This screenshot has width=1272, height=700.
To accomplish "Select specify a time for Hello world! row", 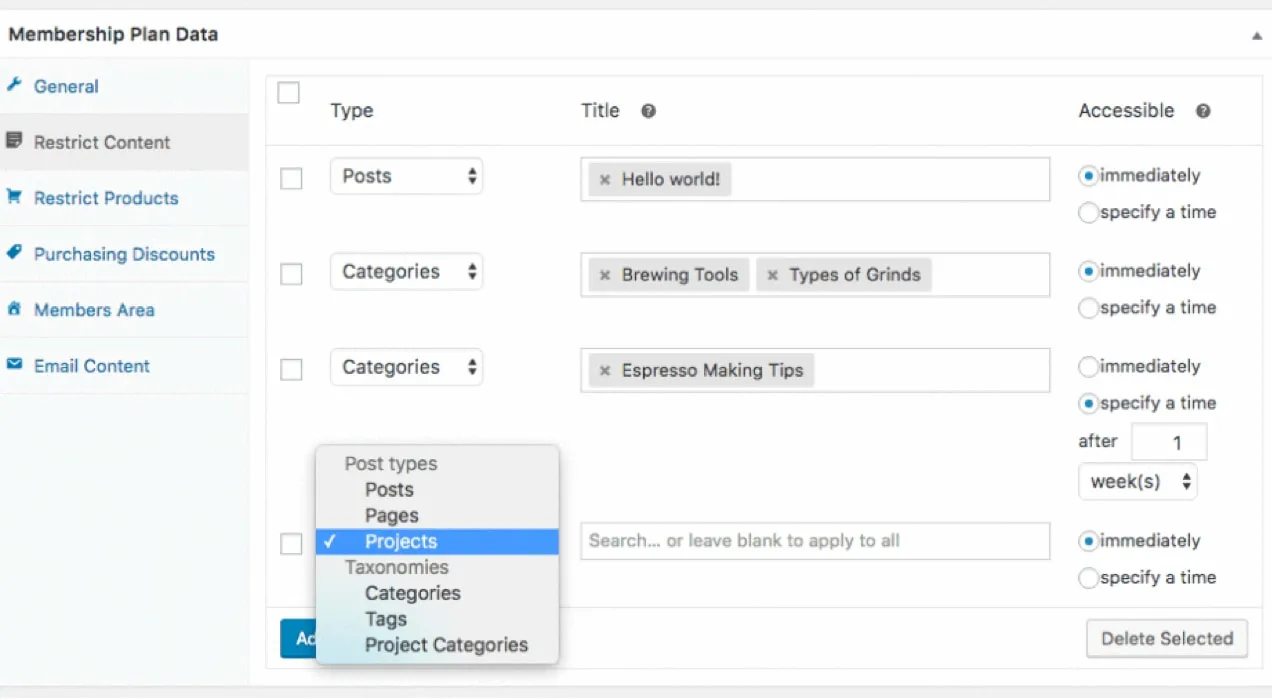I will (1088, 213).
